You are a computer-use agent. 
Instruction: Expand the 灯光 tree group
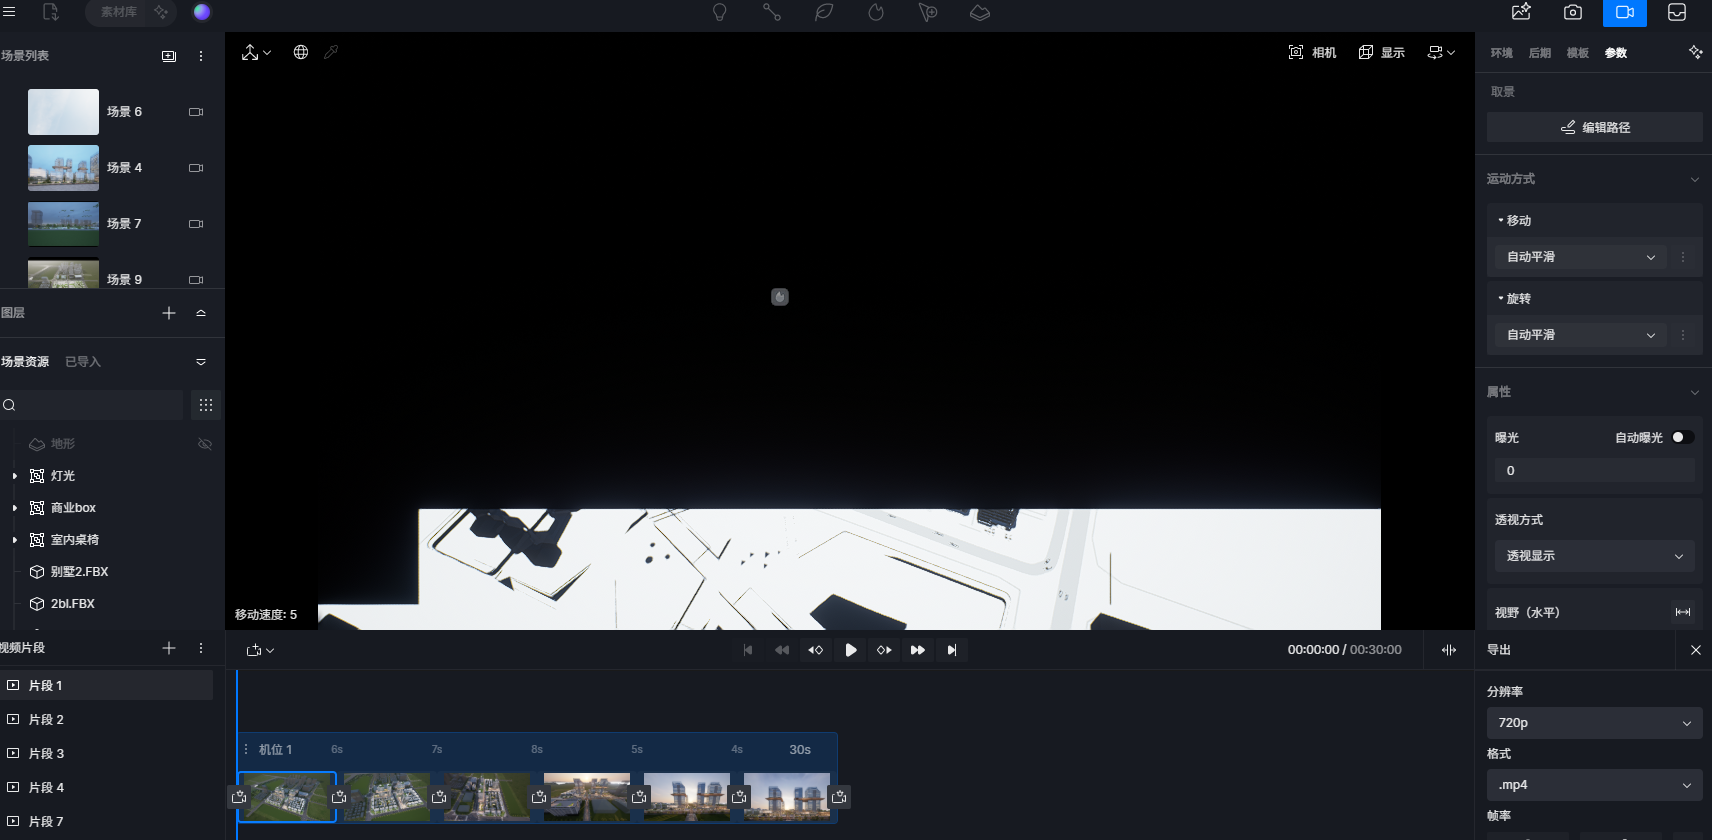15,476
